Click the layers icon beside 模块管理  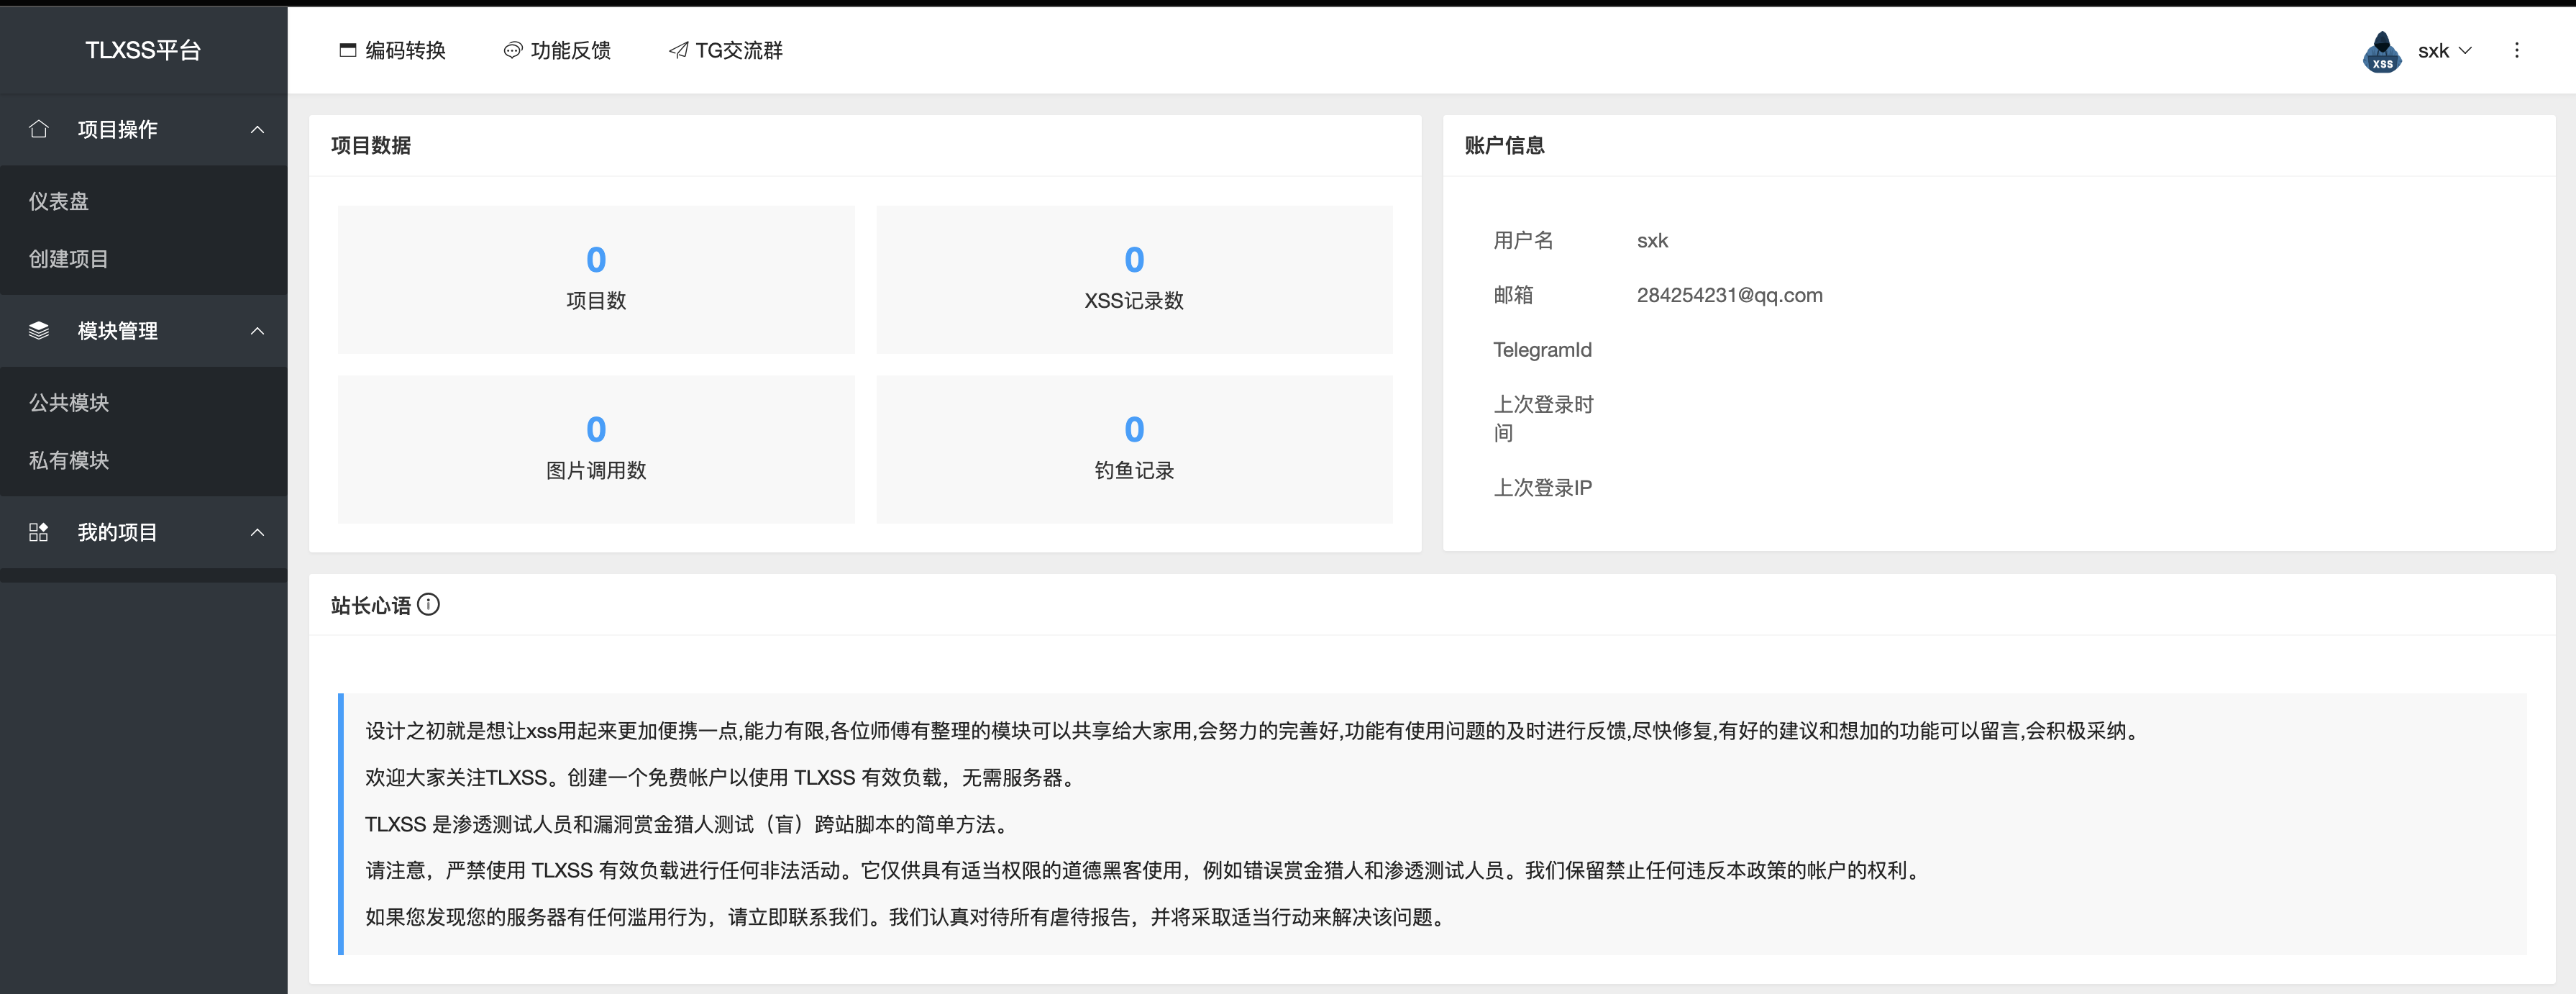[39, 331]
